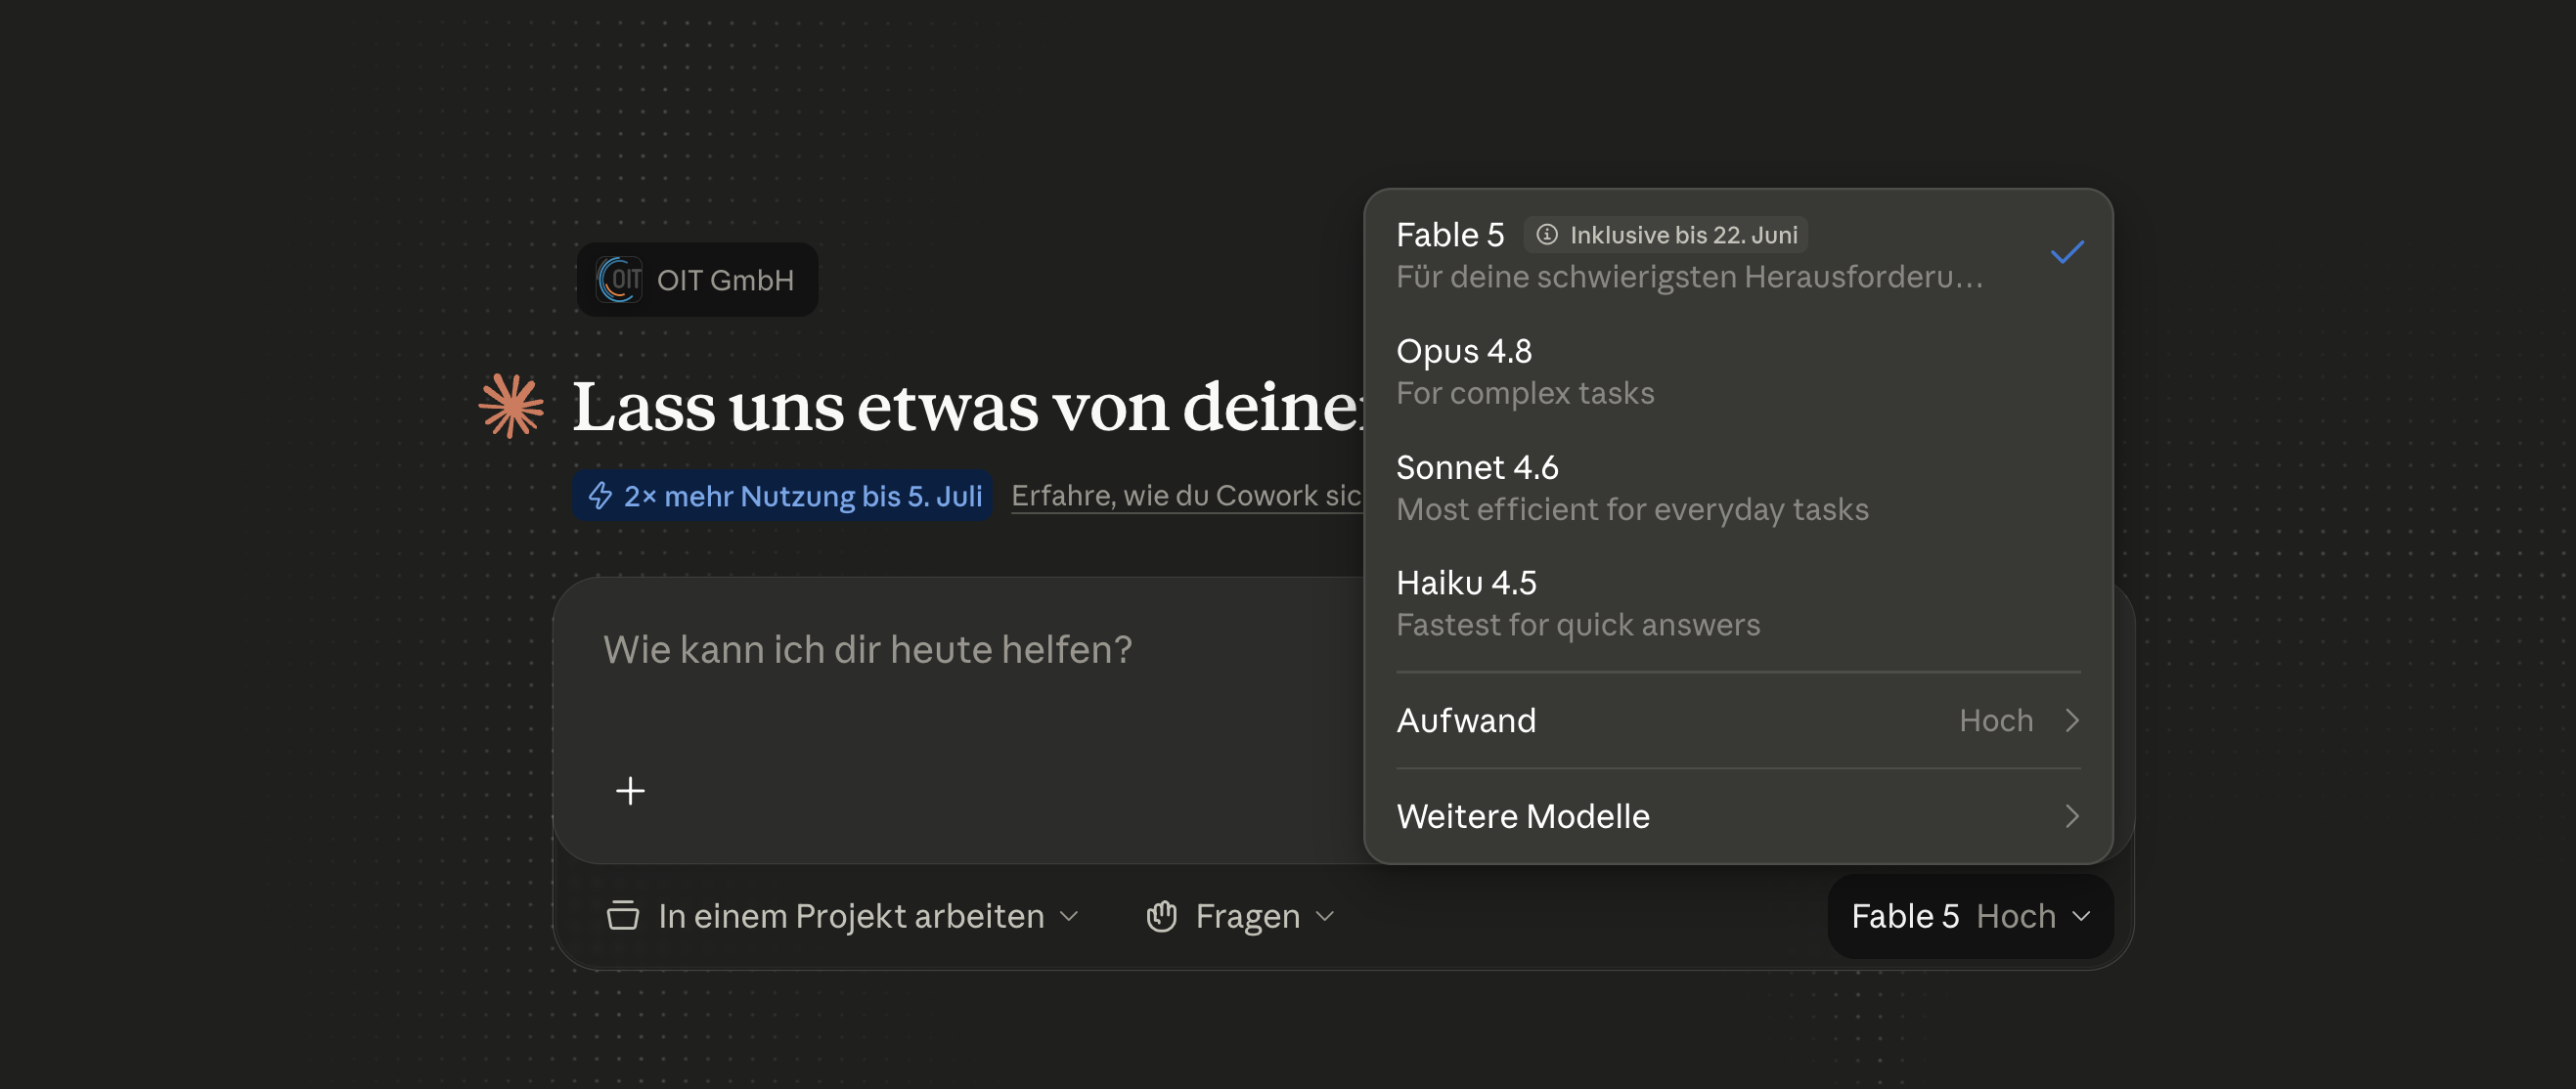The width and height of the screenshot is (2576, 1089).
Task: Click the info icon next to Inklusive
Action: 1546,235
